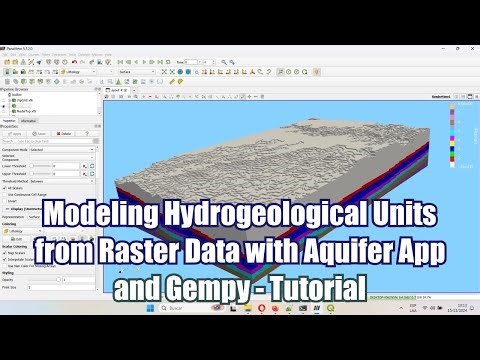Screen dimensions: 480x360
Task: Click the Redo arrow icon
Action: 82,62
